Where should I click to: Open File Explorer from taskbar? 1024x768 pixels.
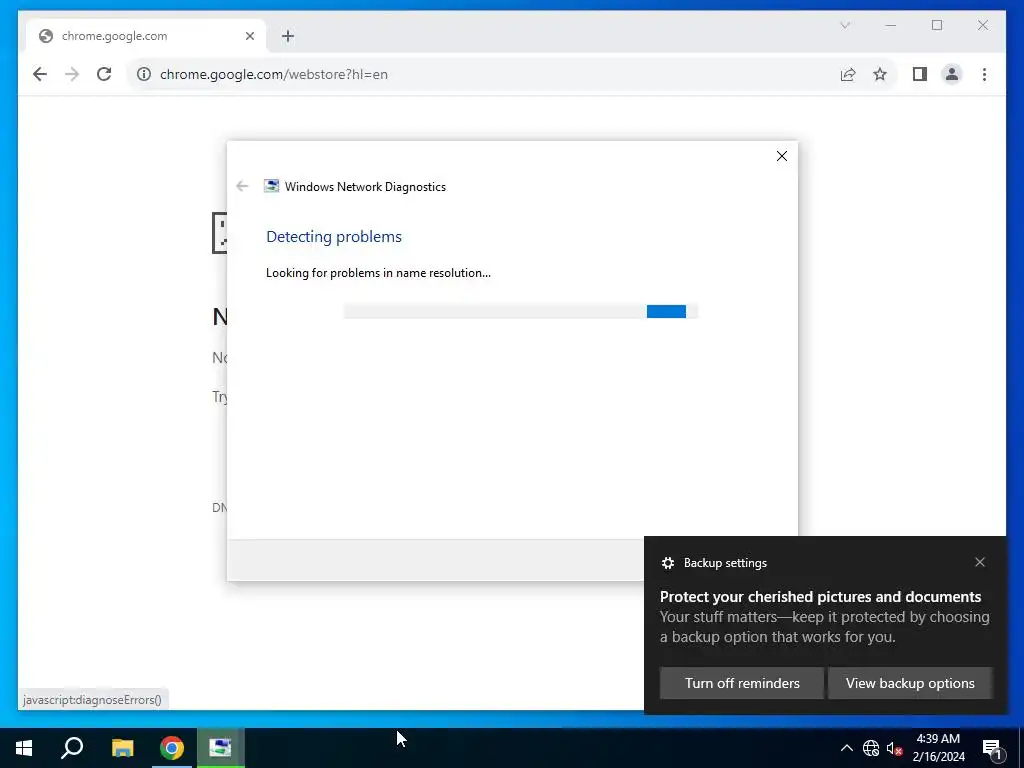[122, 748]
